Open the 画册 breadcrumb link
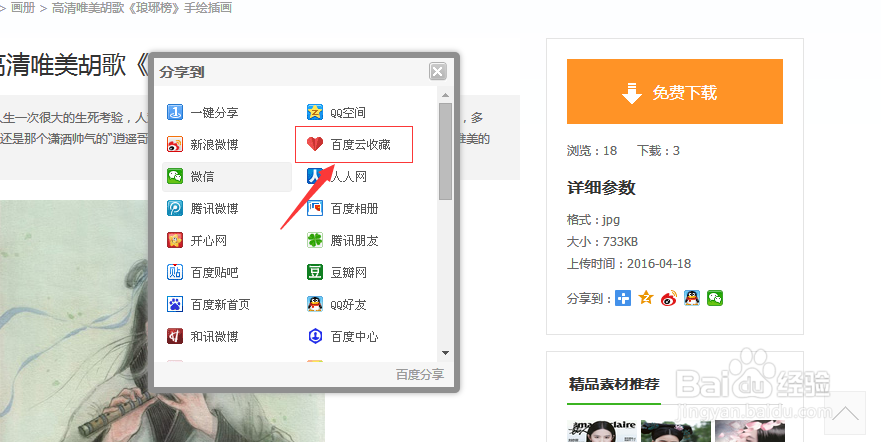 pos(23,8)
